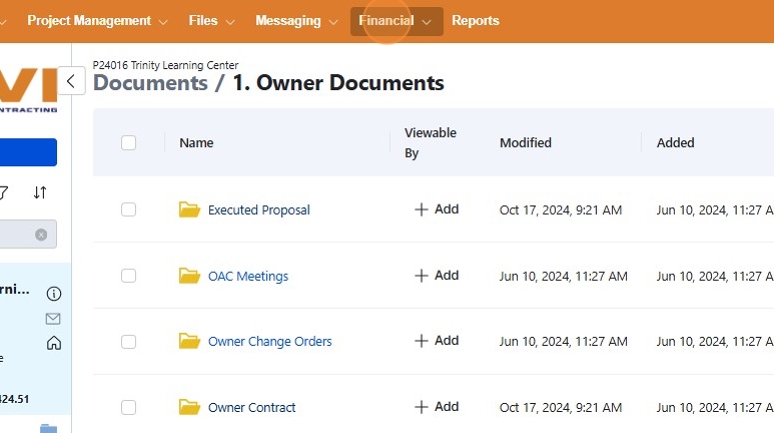The image size is (774, 433).
Task: Click the envelope mail icon
Action: point(54,318)
